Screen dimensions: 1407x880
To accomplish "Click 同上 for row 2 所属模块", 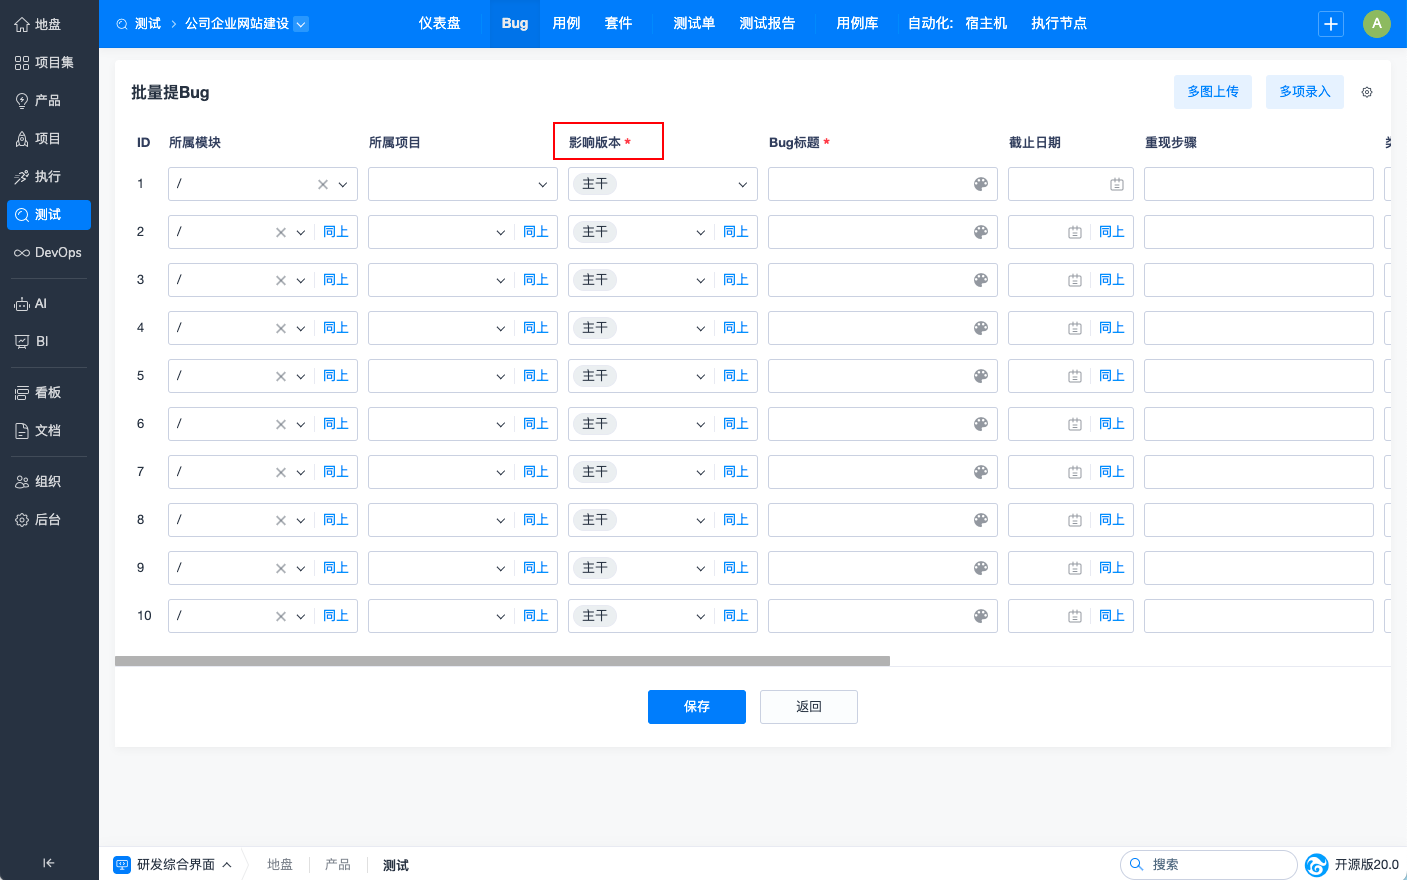I will coord(336,232).
